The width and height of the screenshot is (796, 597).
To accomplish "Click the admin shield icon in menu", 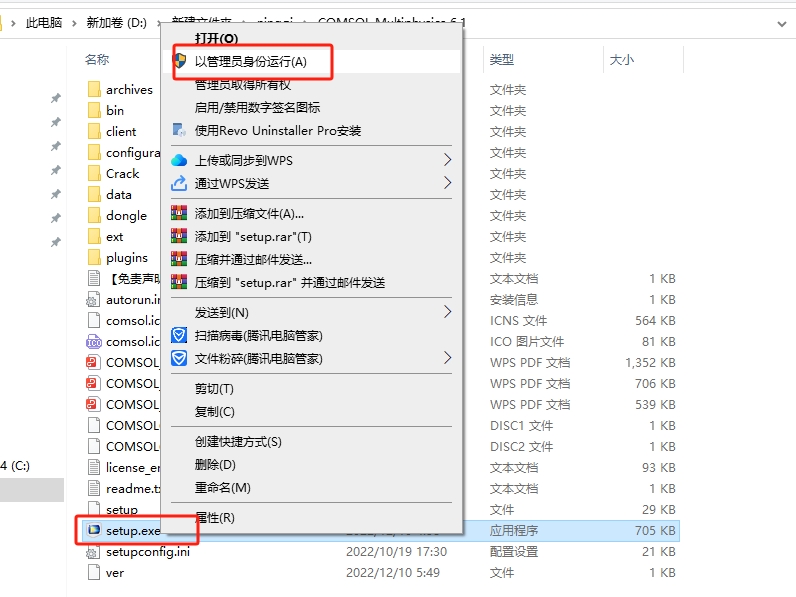I will [x=180, y=61].
